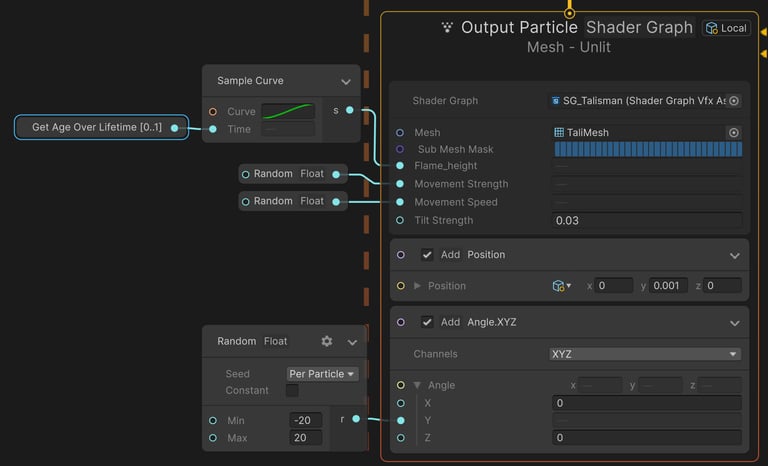Toggle the Constant checkbox on Random node
This screenshot has height=466, width=768.
[x=292, y=390]
